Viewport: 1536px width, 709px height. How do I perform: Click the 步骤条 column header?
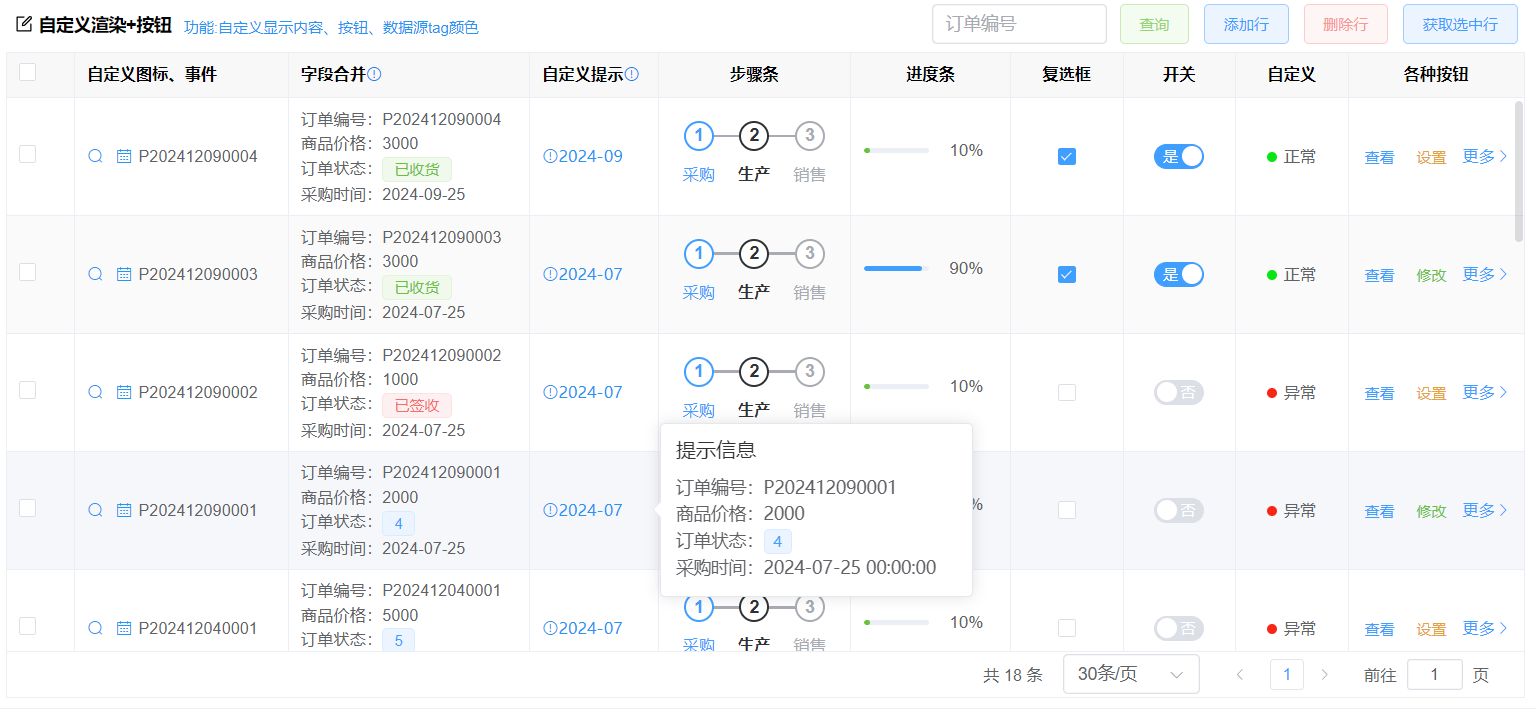(754, 74)
